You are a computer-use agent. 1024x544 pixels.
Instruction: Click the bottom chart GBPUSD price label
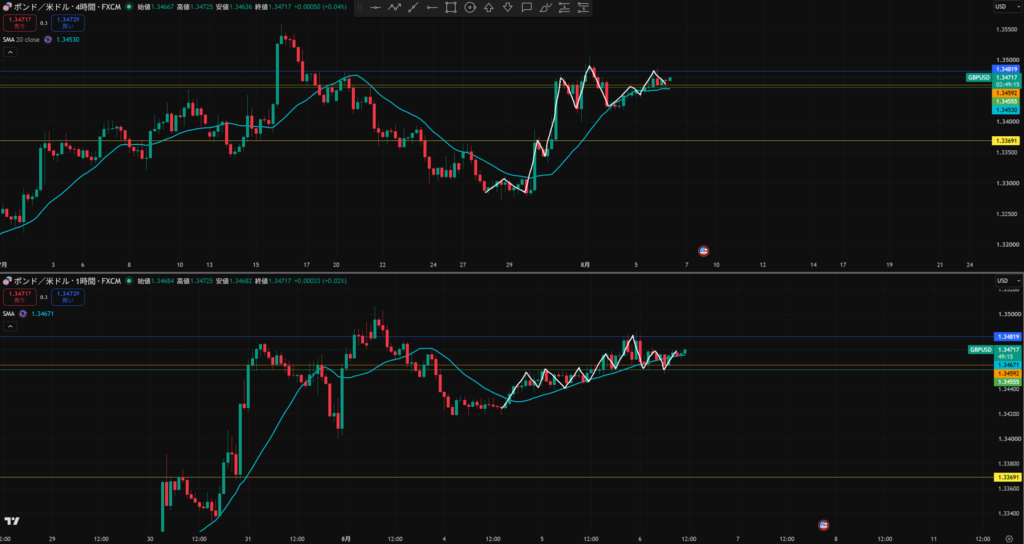980,350
